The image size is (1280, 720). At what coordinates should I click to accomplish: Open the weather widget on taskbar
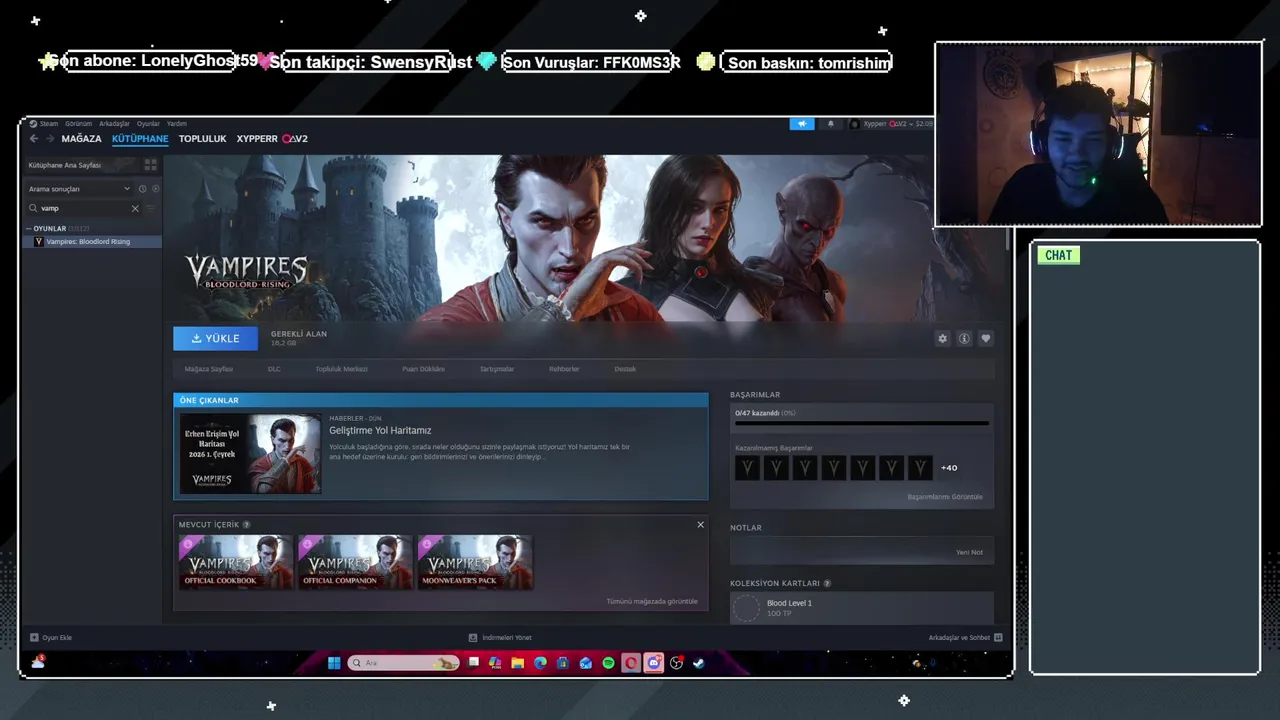pos(38,662)
